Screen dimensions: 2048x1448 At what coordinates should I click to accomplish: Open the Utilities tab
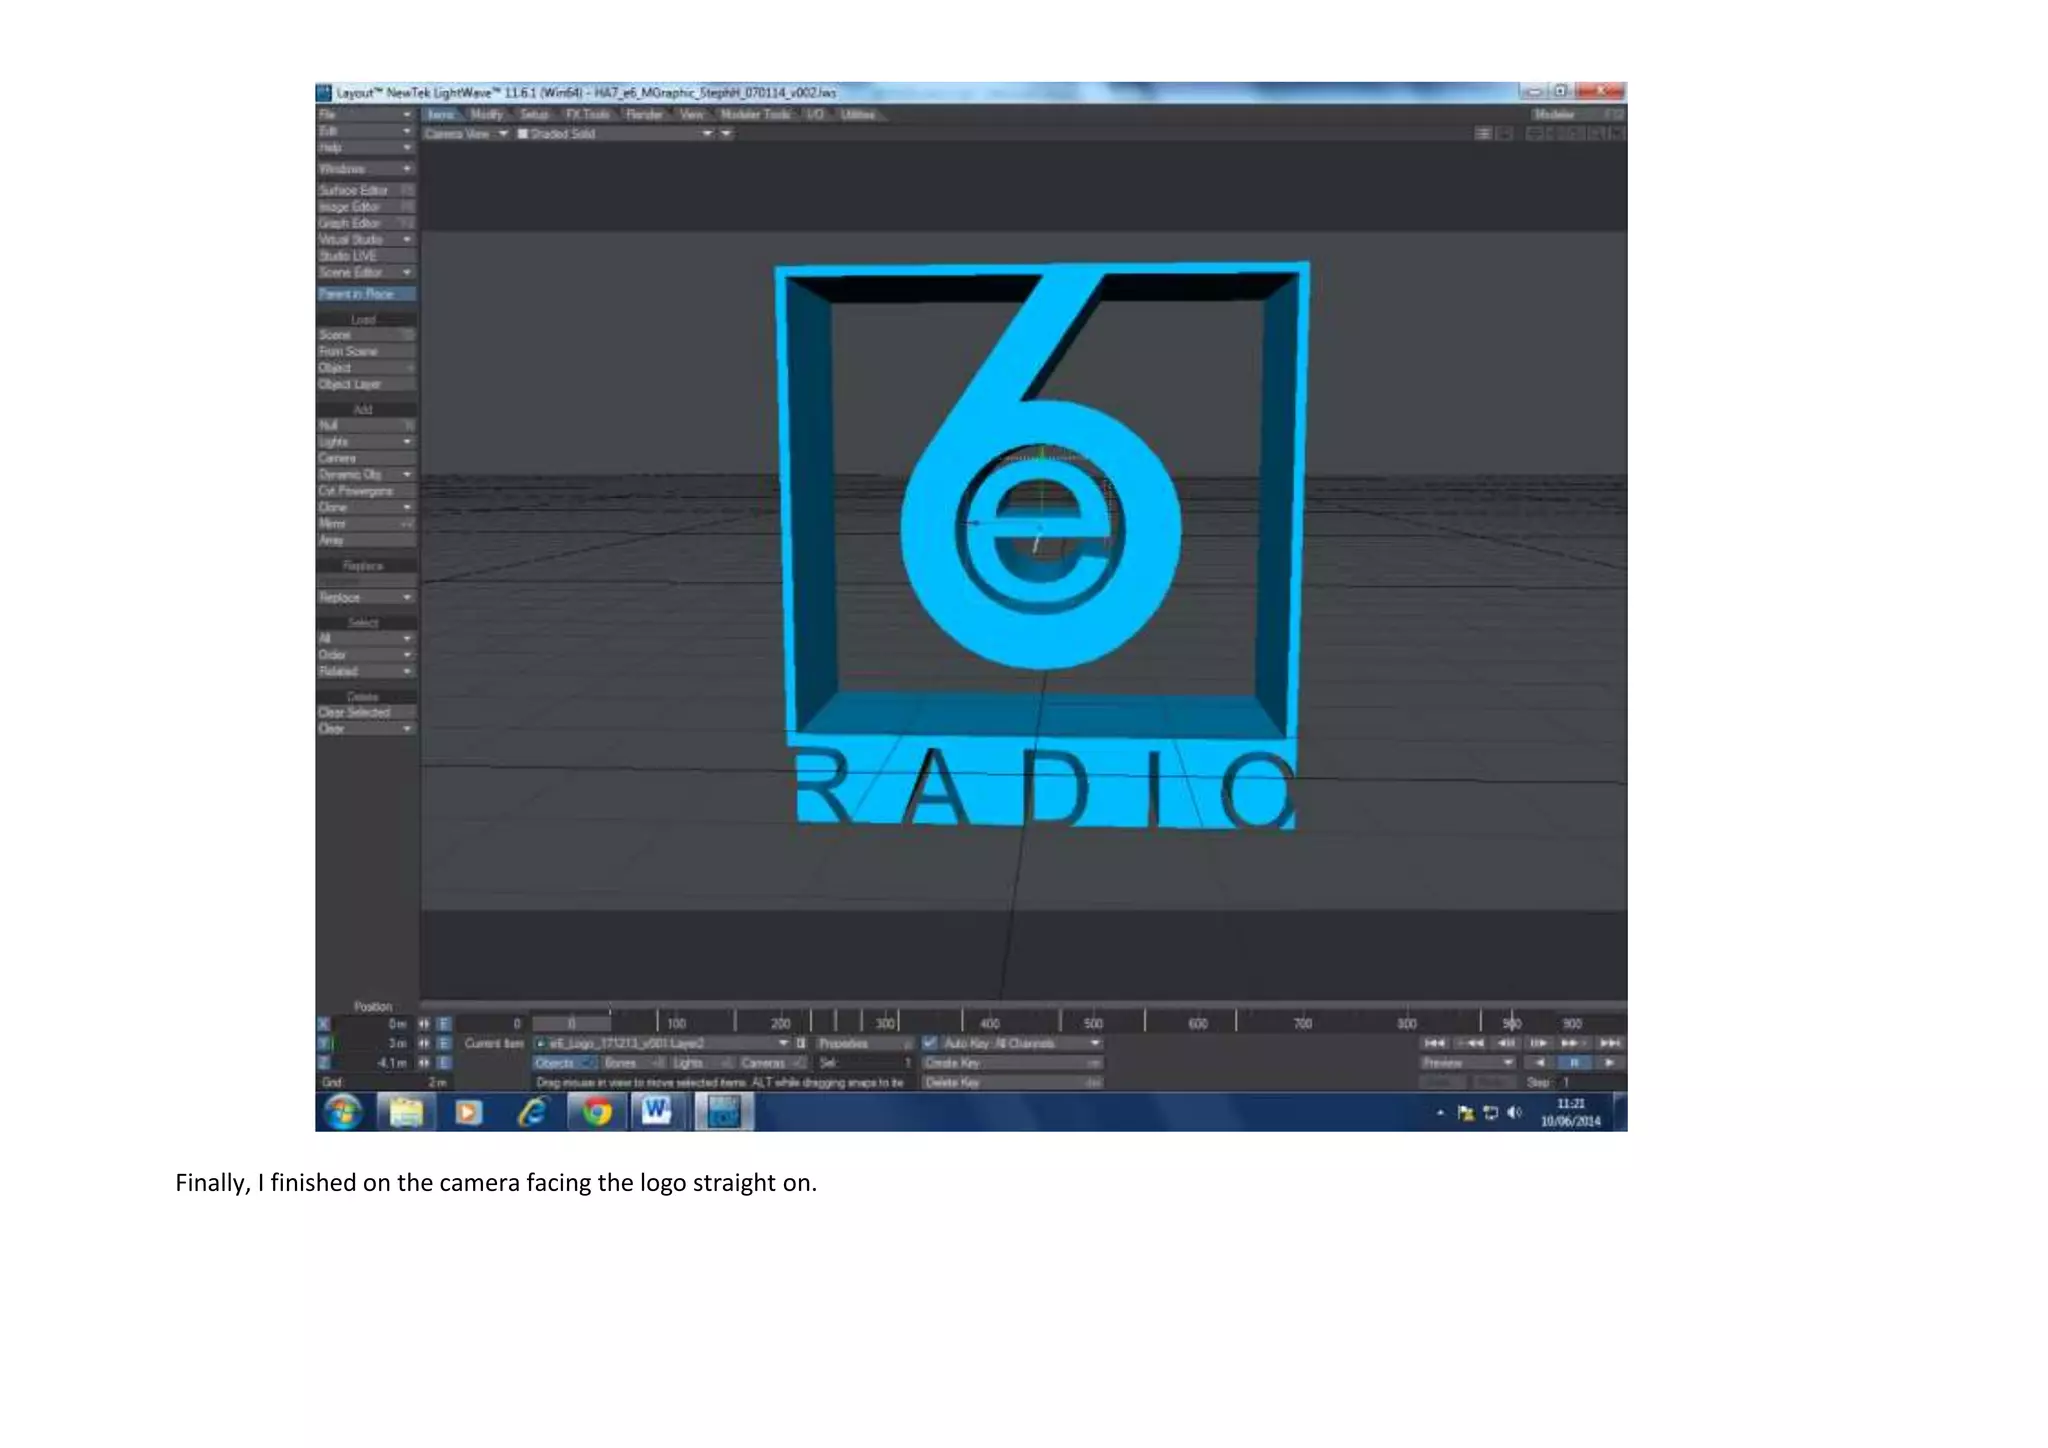point(858,115)
